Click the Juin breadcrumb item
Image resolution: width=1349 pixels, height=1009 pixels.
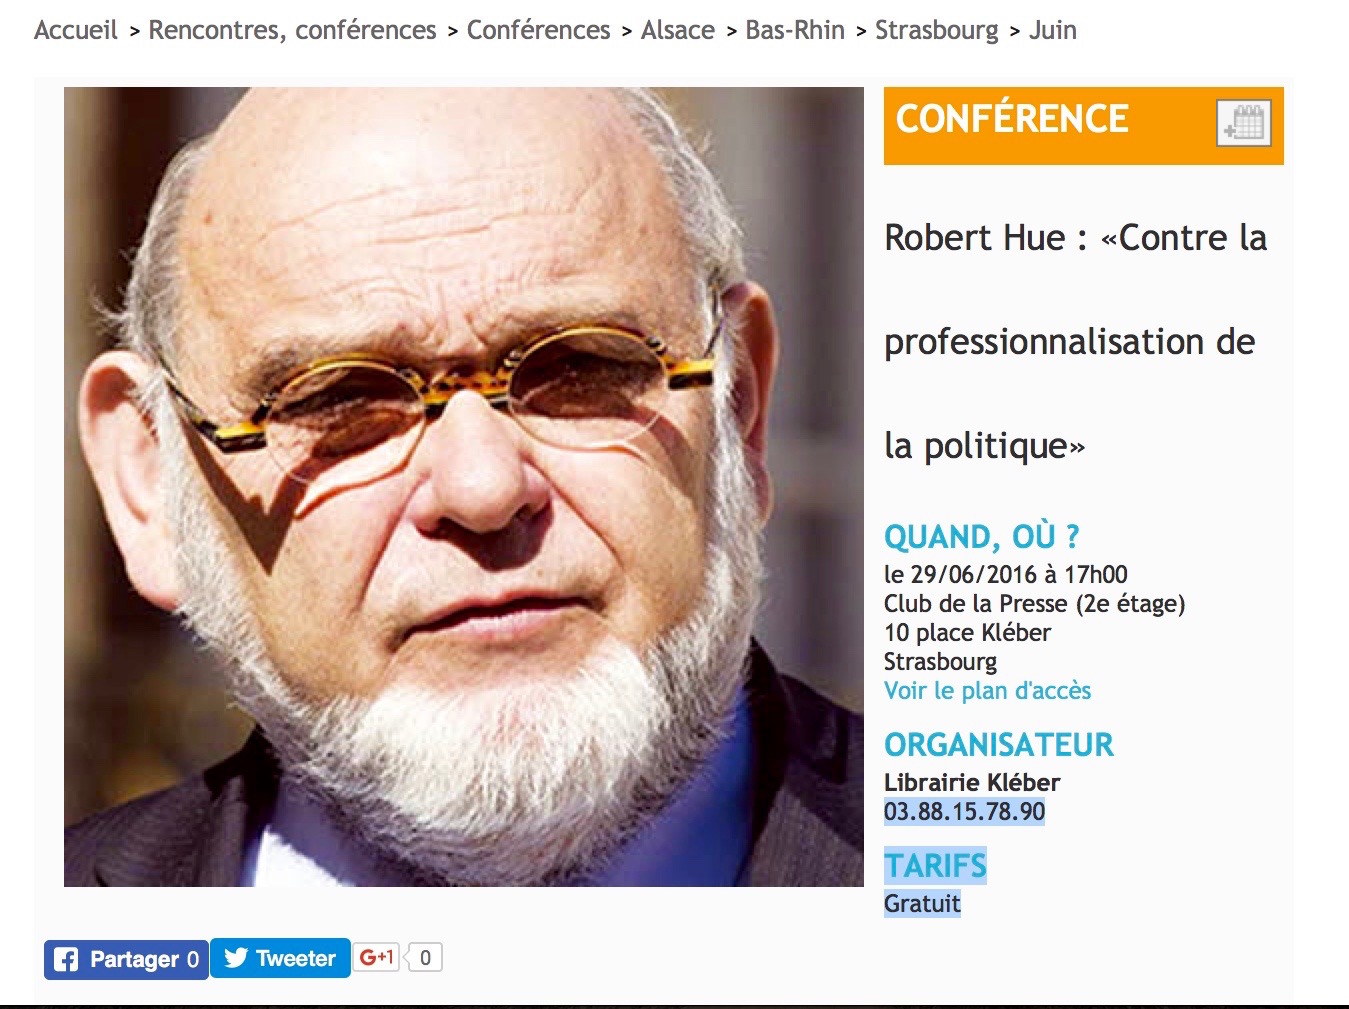click(x=1052, y=30)
